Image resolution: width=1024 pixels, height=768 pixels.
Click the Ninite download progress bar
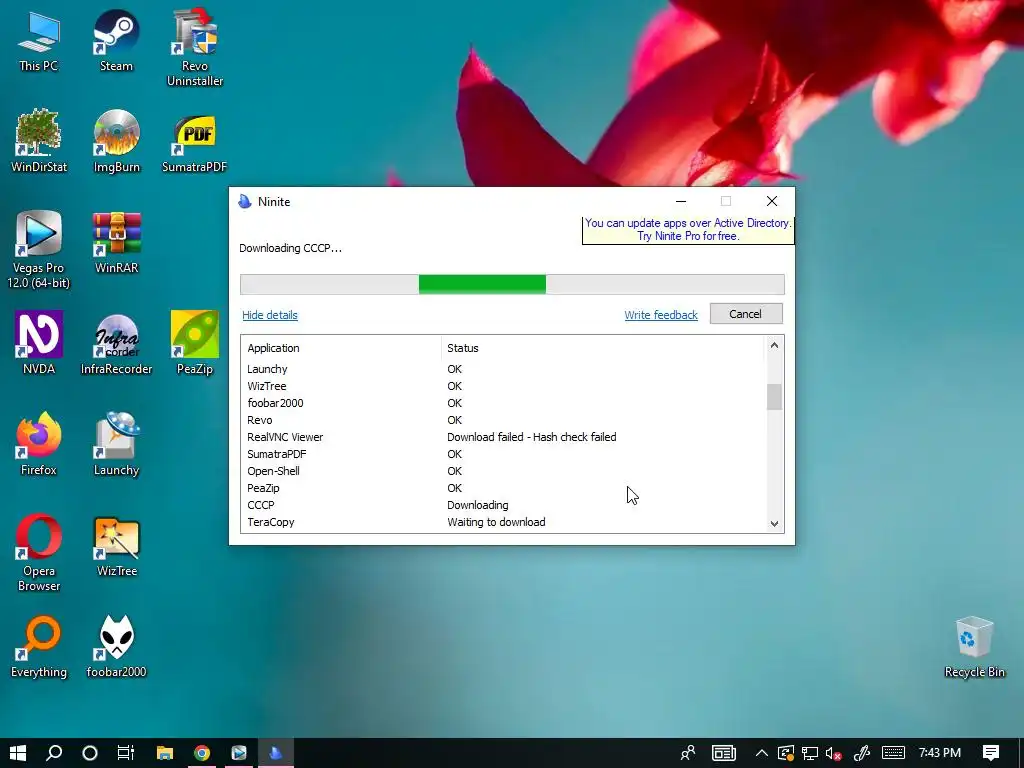click(x=512, y=284)
